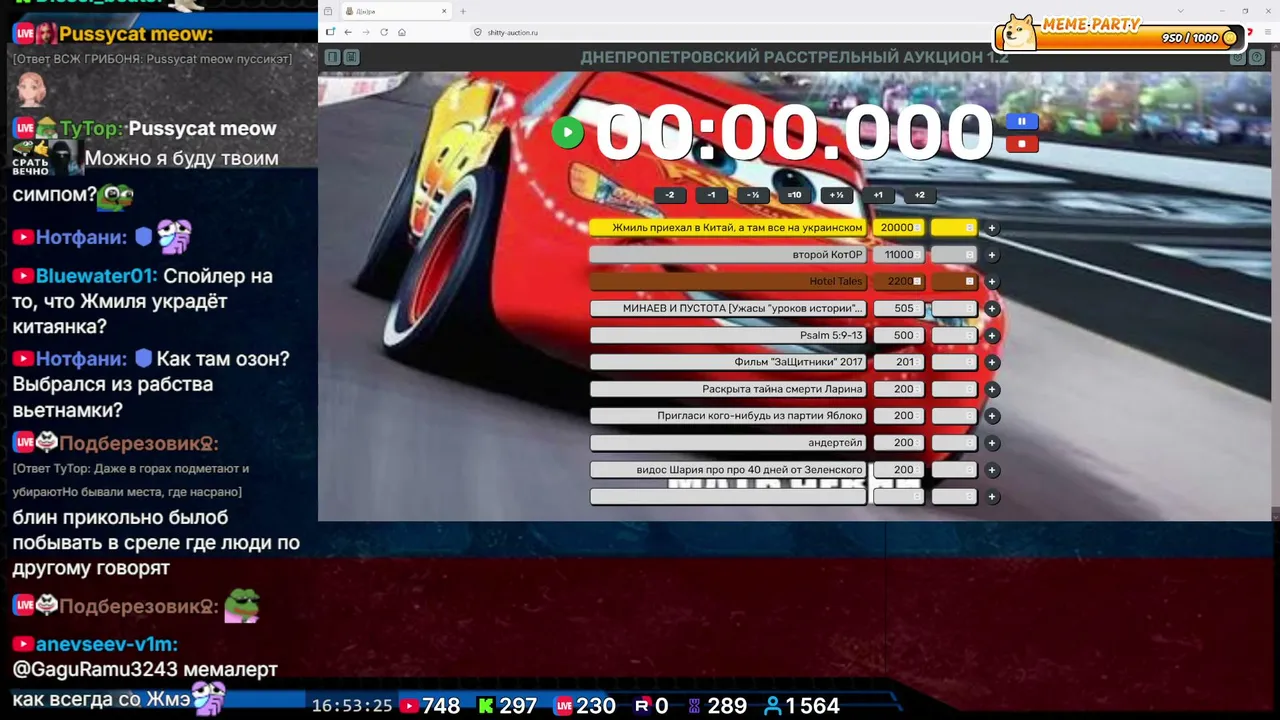Edit the lot name 'Hotel Tales'
This screenshot has height=720, width=1280.
728,282
